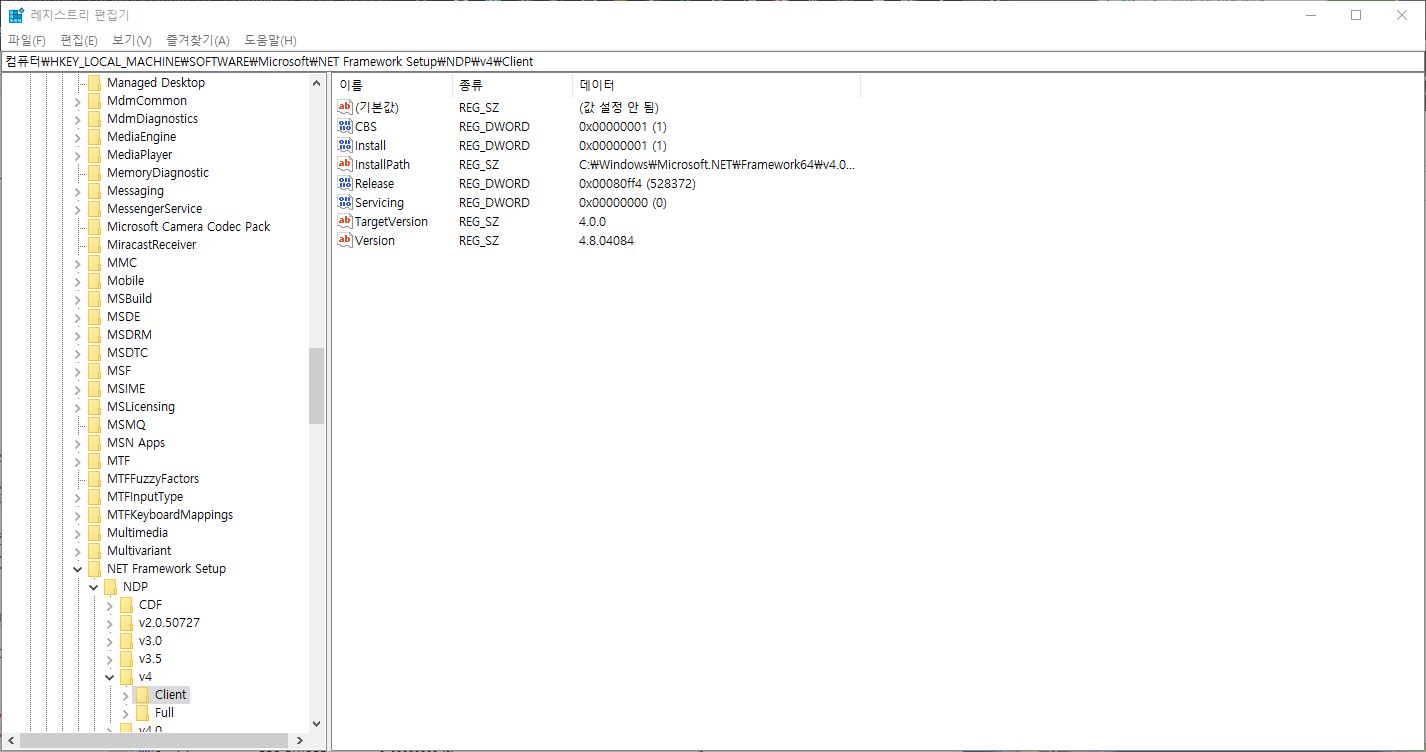Click the NDP key folder icon

(111, 586)
